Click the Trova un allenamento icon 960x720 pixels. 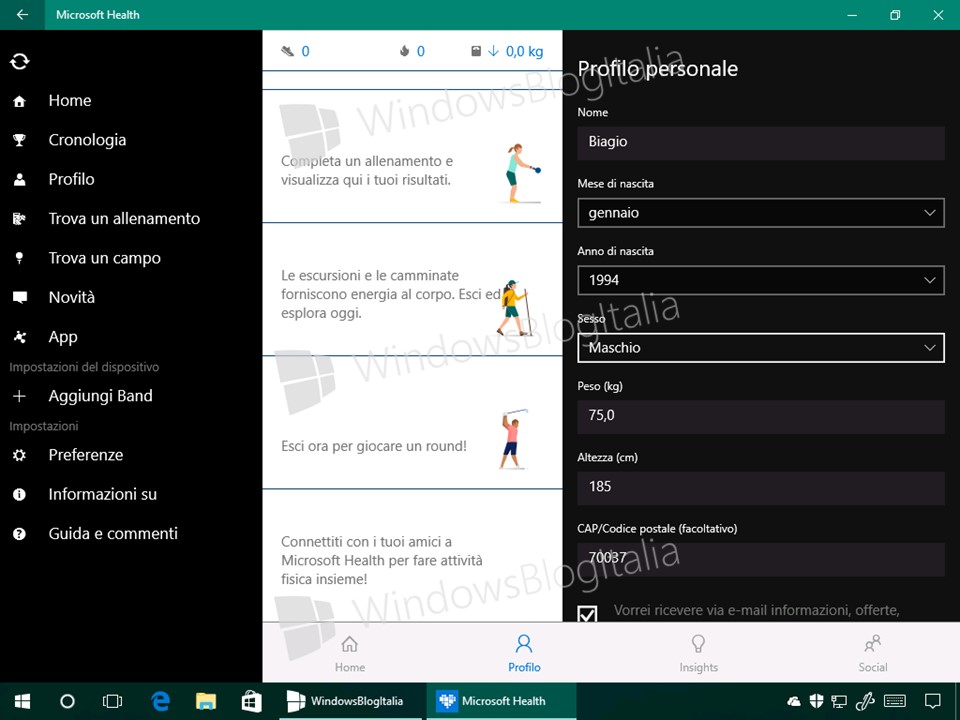(x=20, y=219)
